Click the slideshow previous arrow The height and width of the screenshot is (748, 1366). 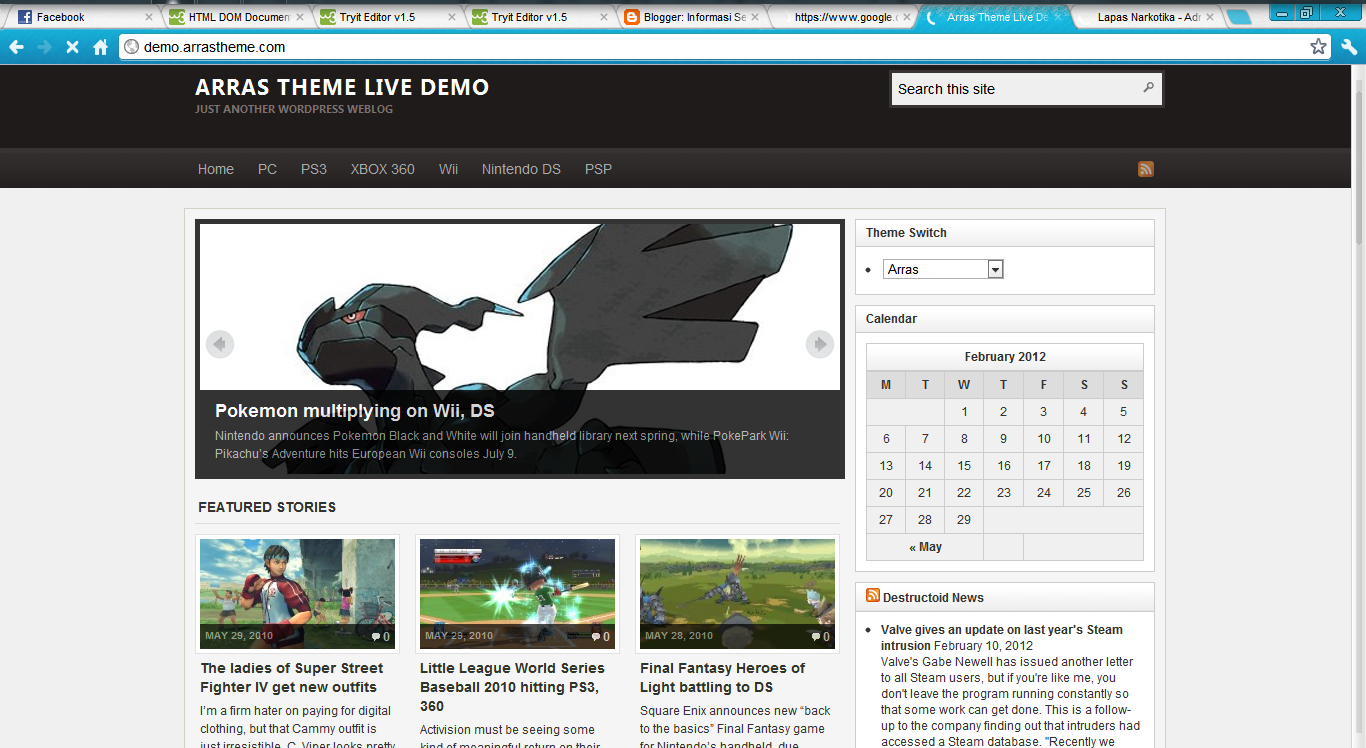tap(219, 344)
